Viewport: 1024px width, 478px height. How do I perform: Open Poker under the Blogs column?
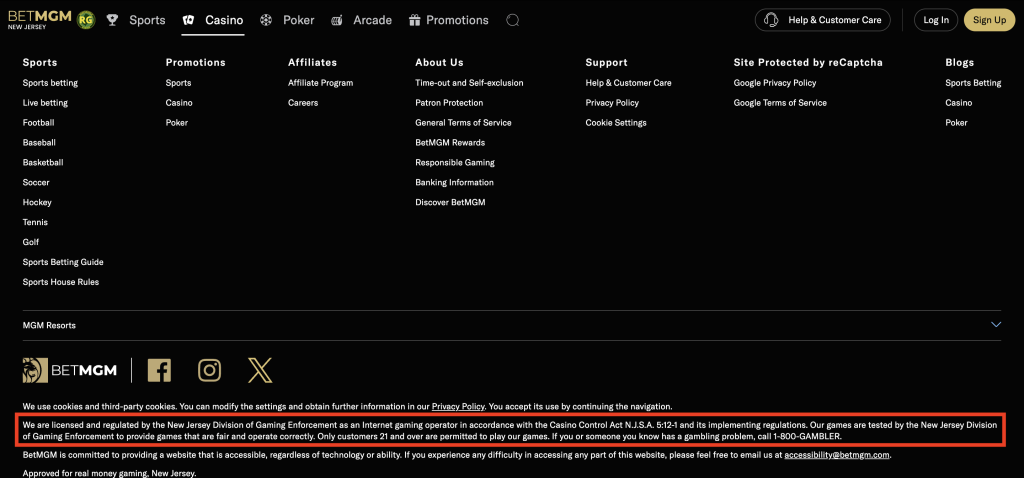tap(957, 123)
